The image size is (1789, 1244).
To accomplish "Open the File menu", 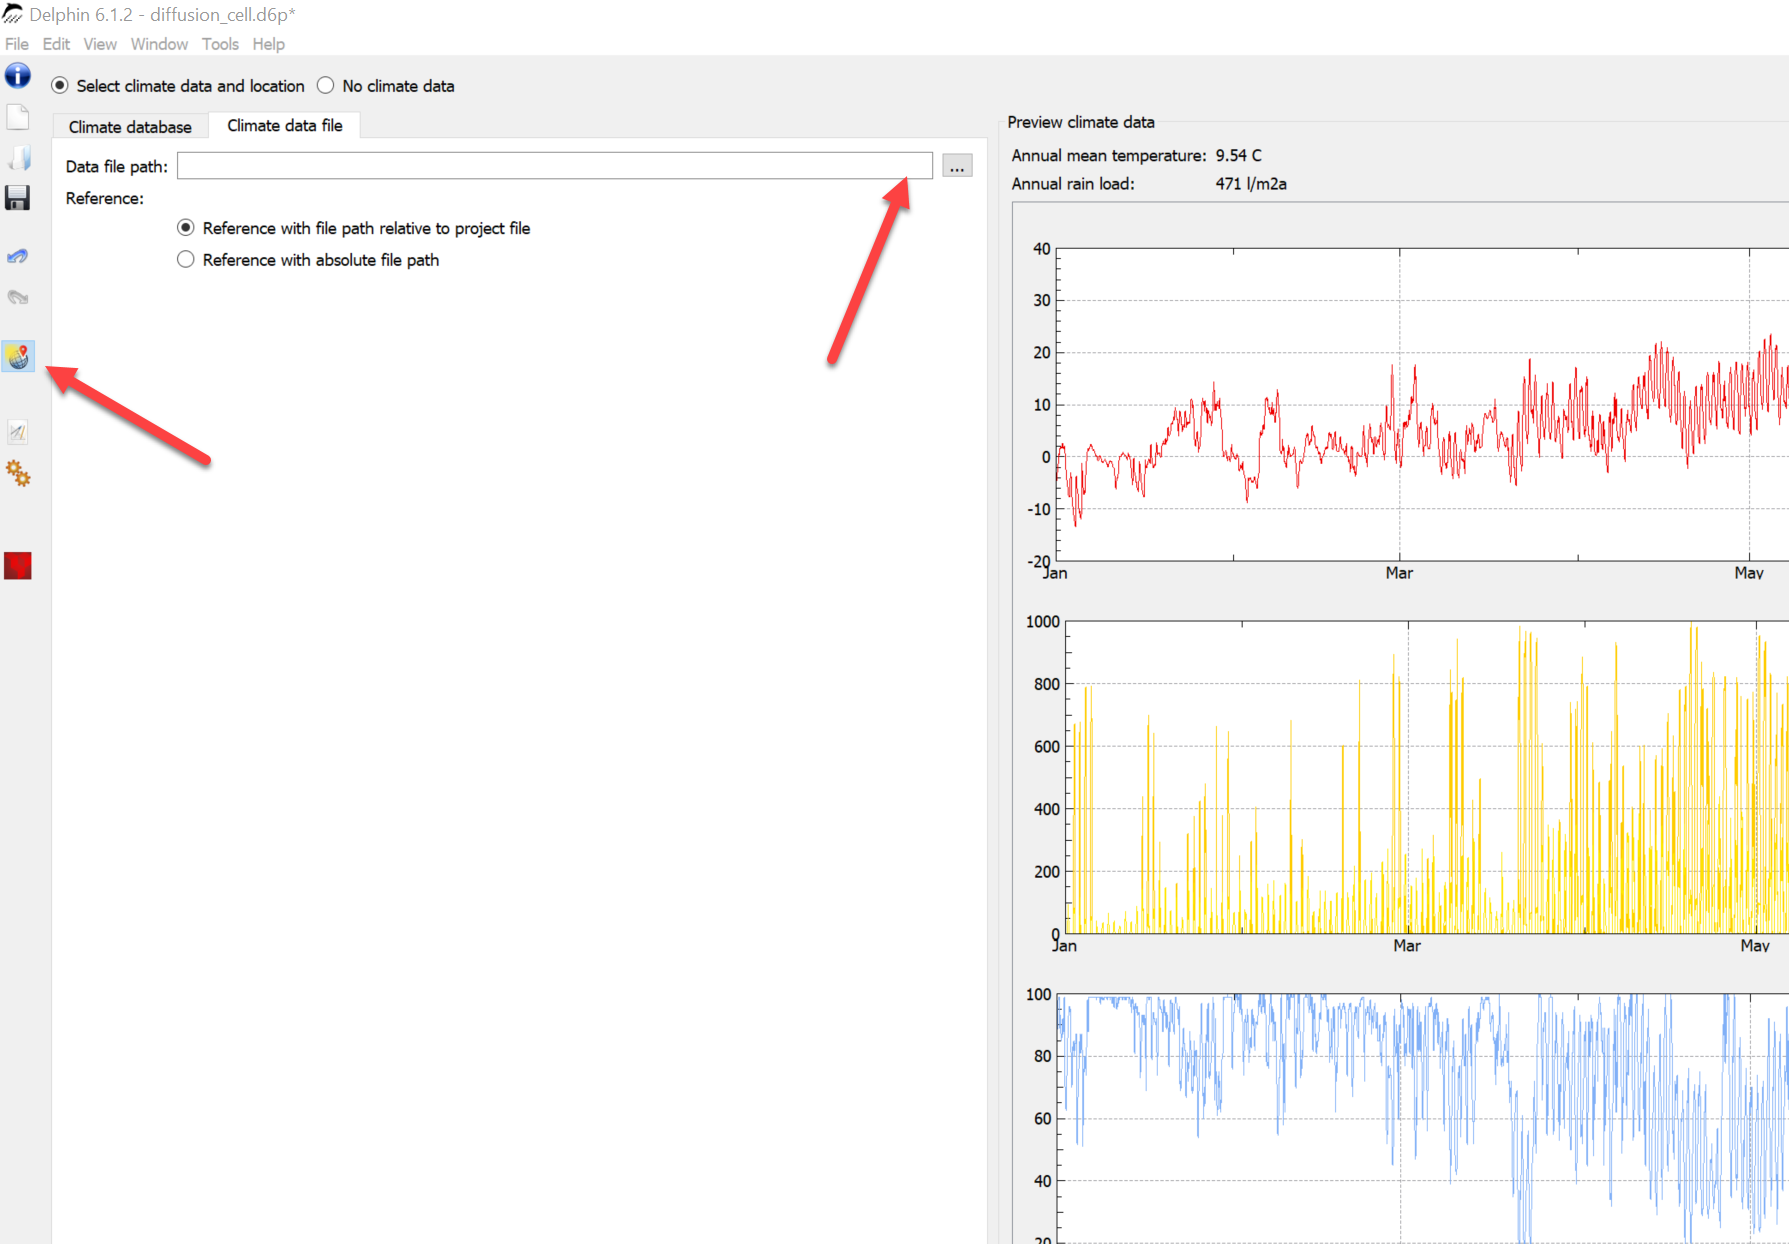I will pos(17,44).
